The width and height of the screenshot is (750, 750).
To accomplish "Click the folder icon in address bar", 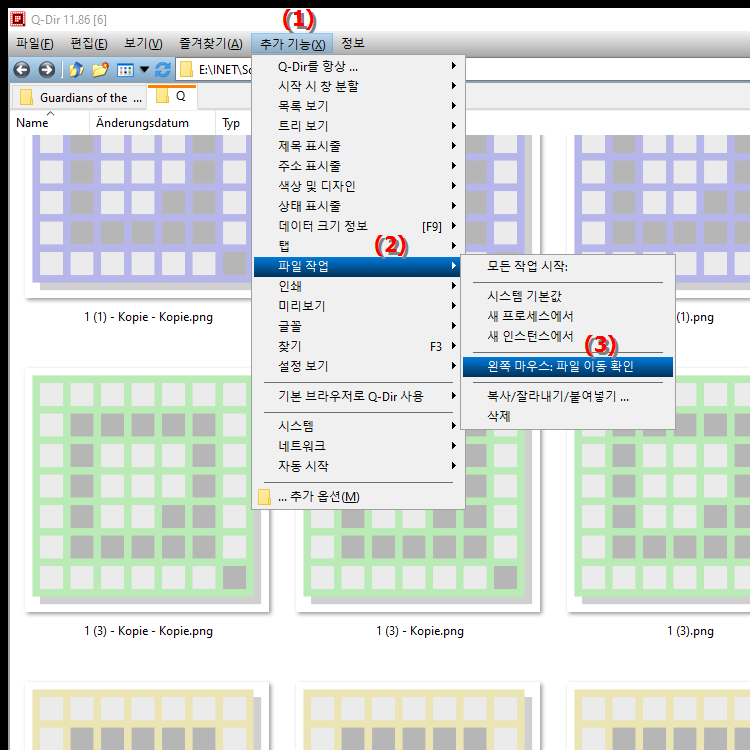I will coord(186,70).
